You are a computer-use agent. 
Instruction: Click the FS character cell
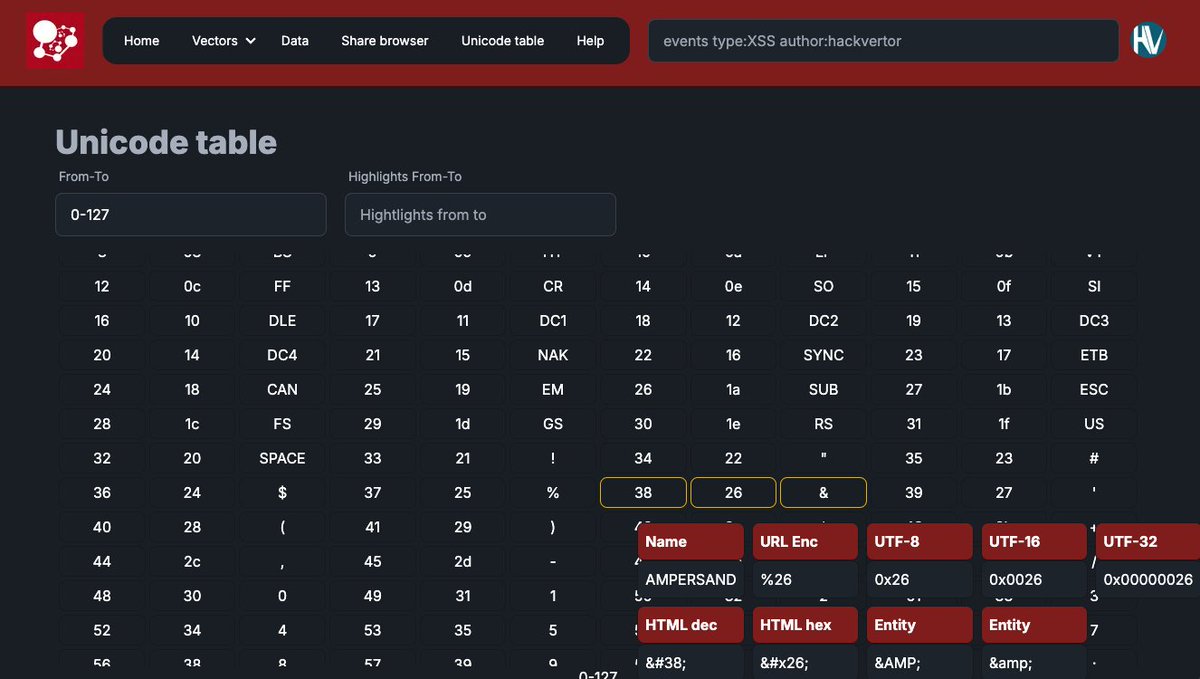[282, 424]
